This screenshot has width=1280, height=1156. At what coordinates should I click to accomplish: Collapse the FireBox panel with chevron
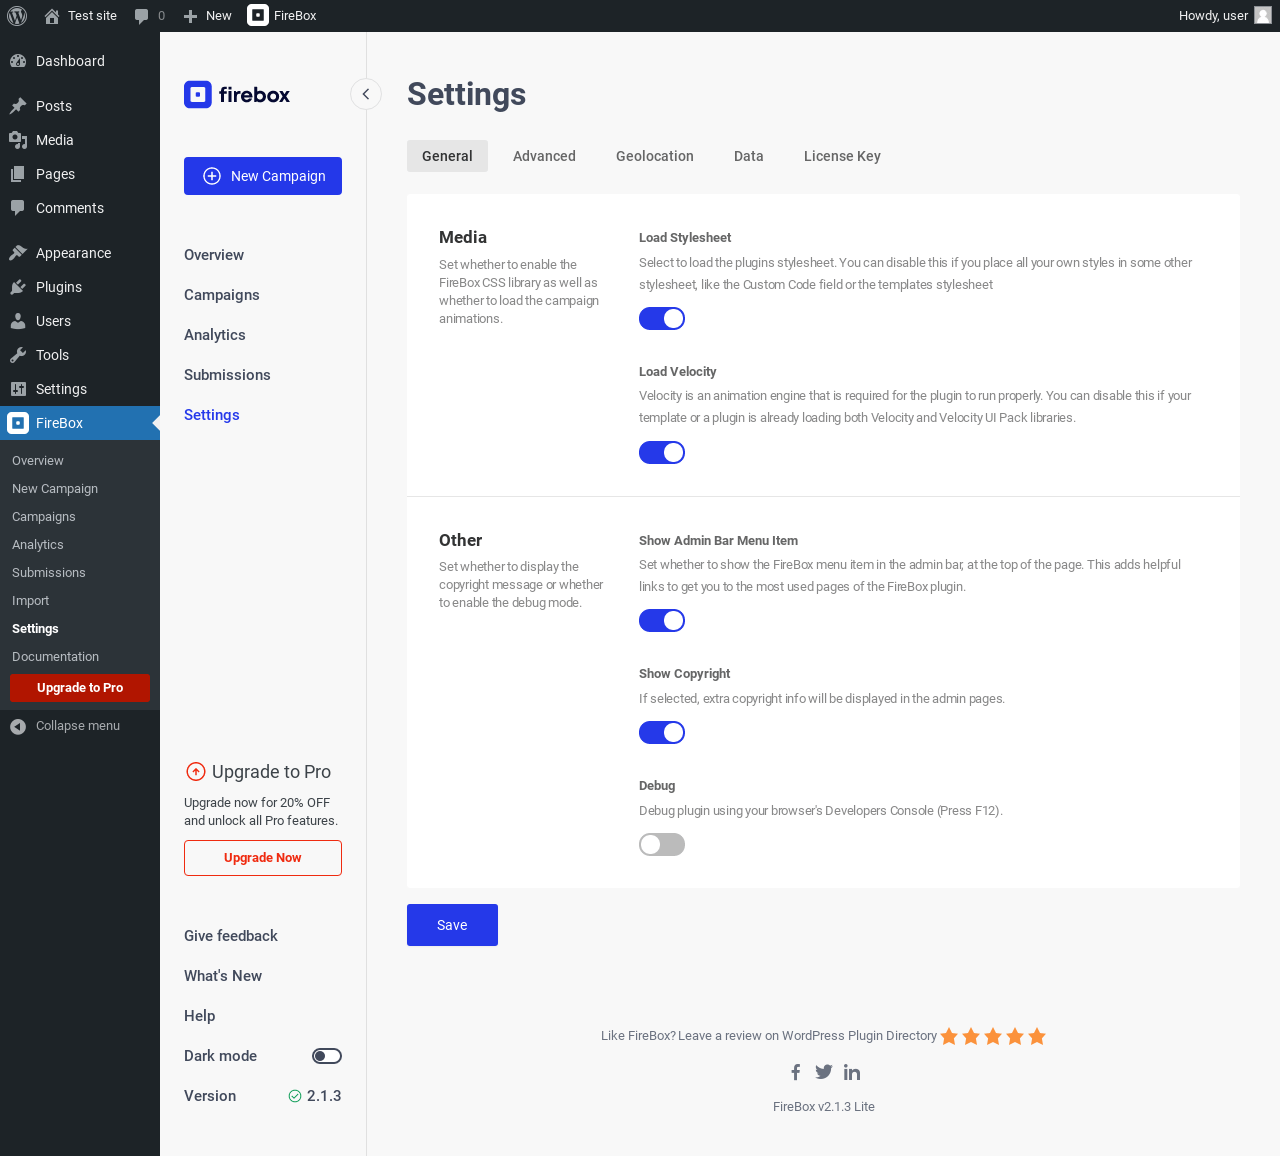coord(366,94)
